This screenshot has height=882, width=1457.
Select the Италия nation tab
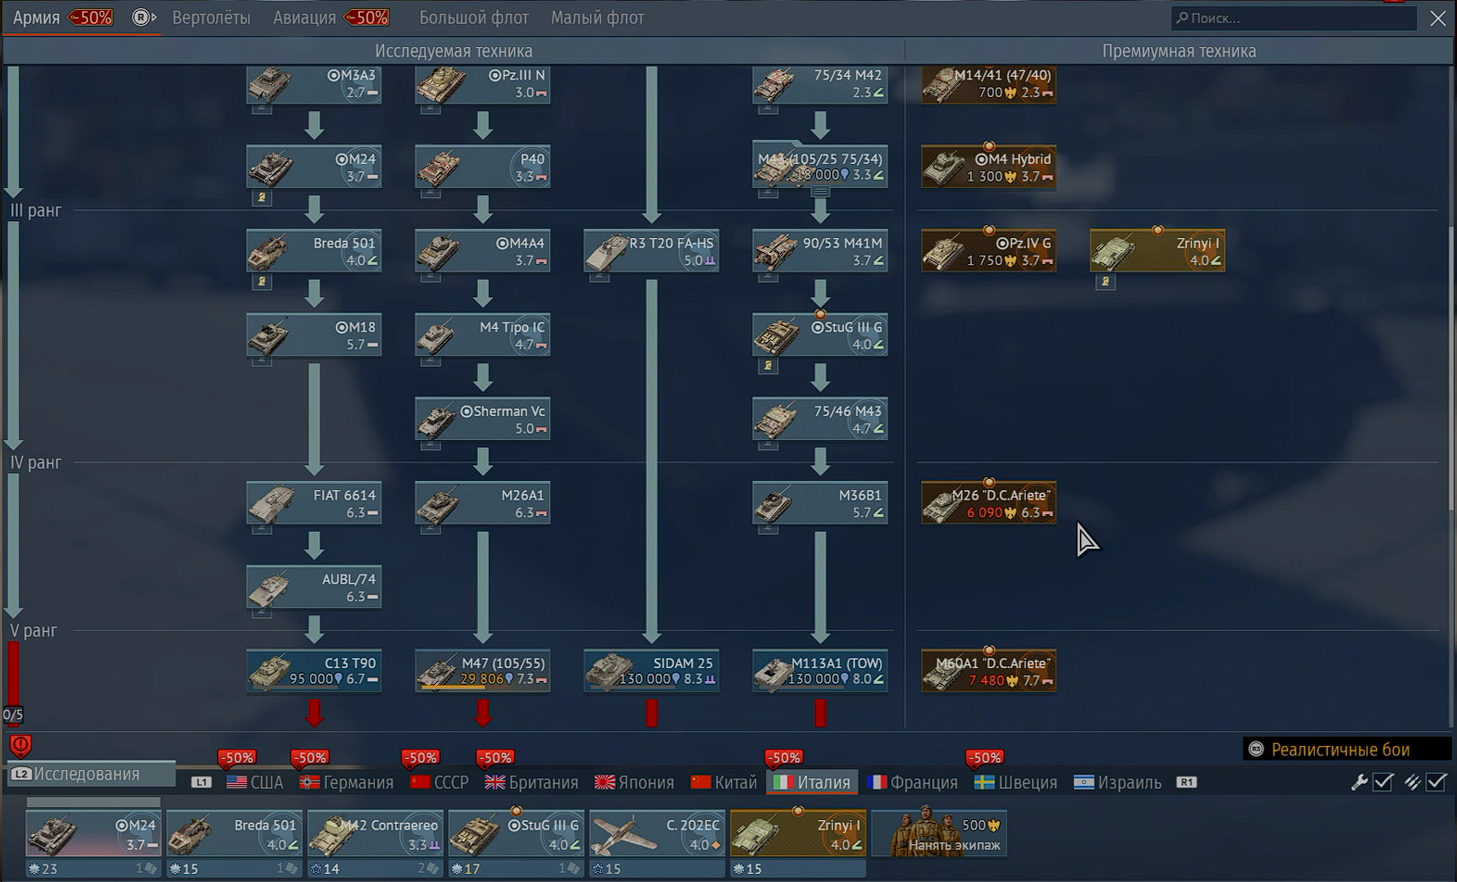pos(812,782)
